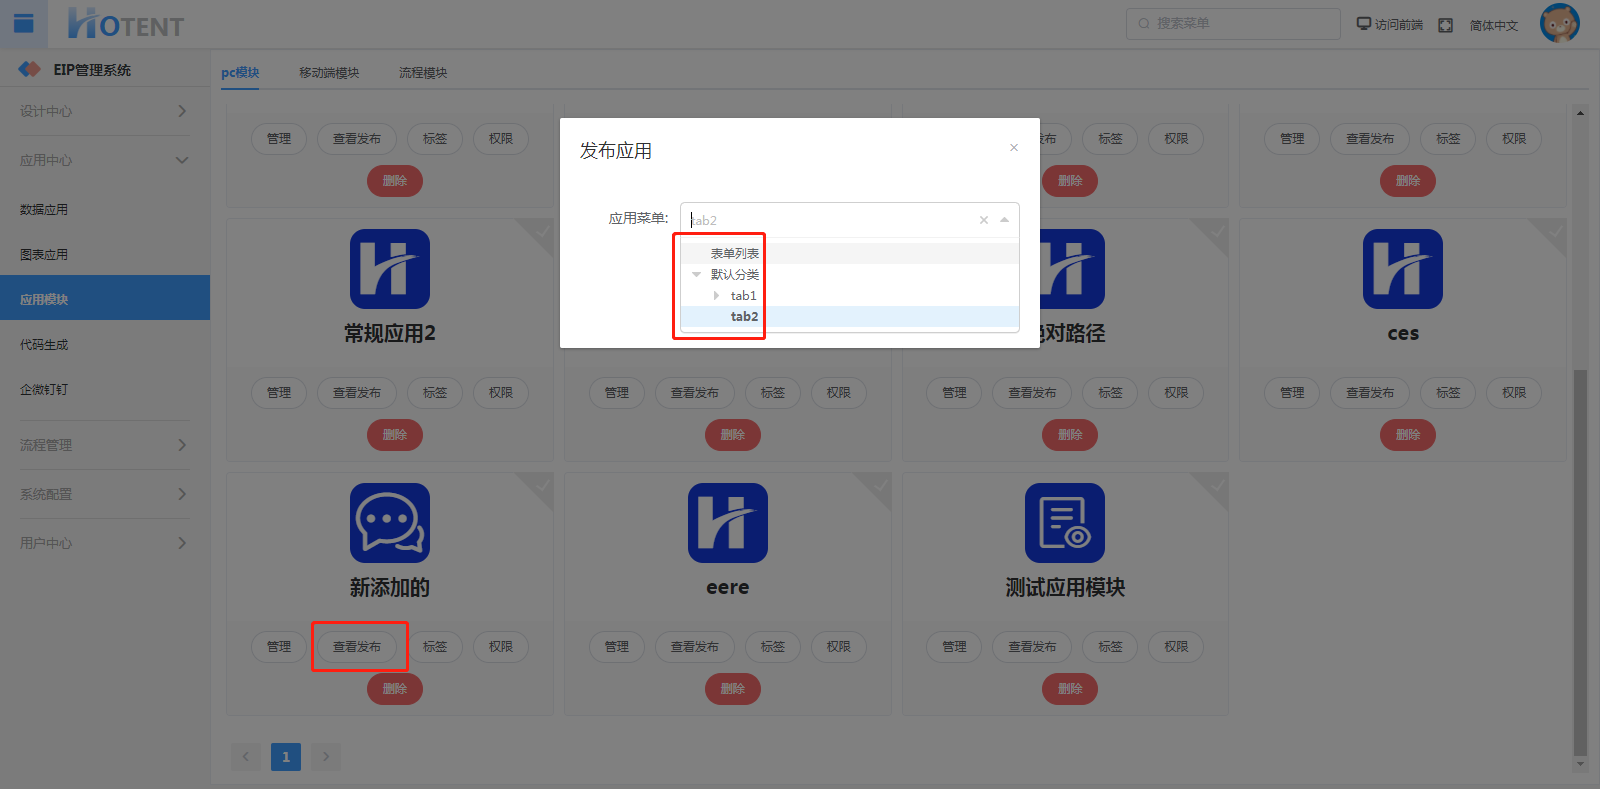Screen dimensions: 1600x789
Task: Click 查看发布 on the eere card
Action: point(695,647)
